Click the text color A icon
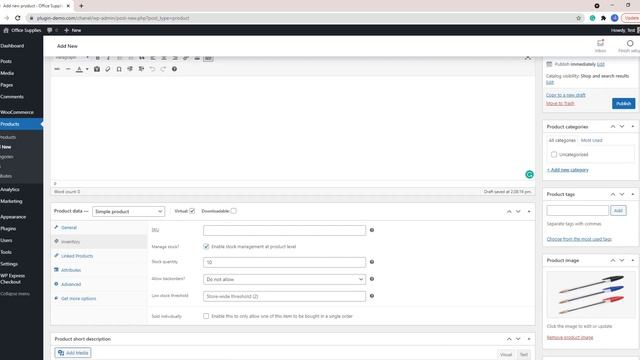This screenshot has height=360, width=640. click(x=80, y=69)
